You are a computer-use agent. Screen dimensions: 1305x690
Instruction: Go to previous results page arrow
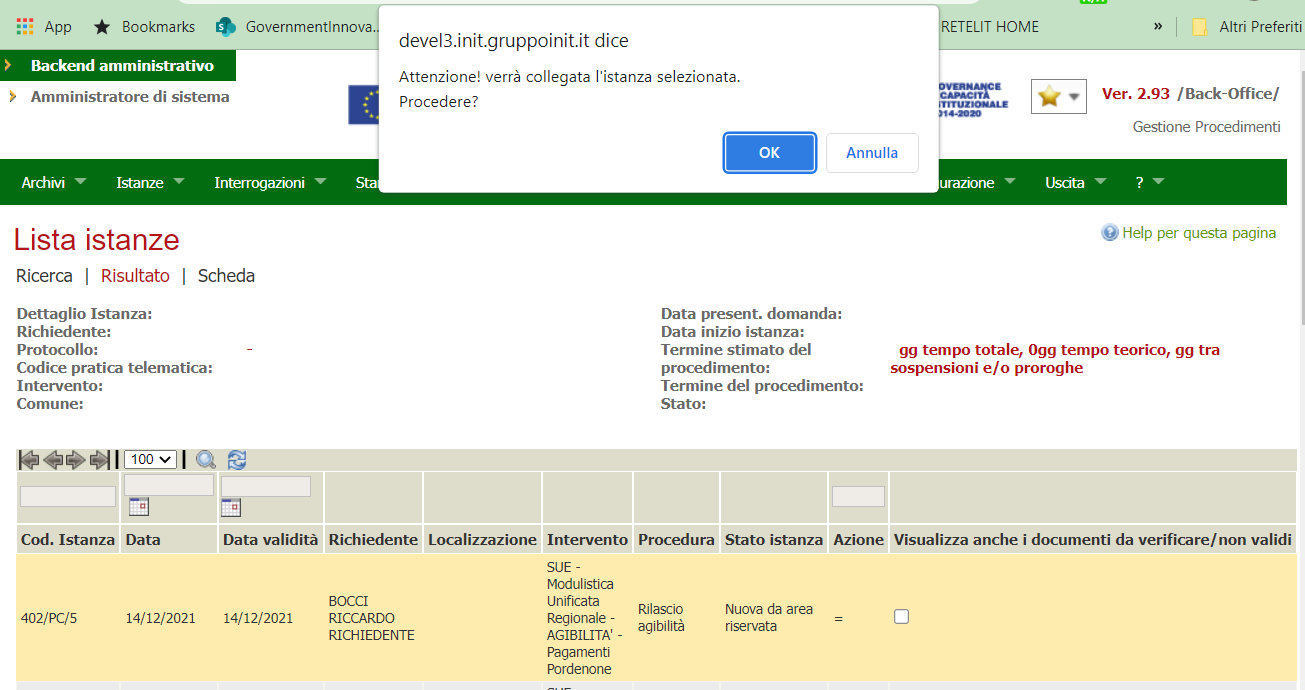pyautogui.click(x=53, y=460)
